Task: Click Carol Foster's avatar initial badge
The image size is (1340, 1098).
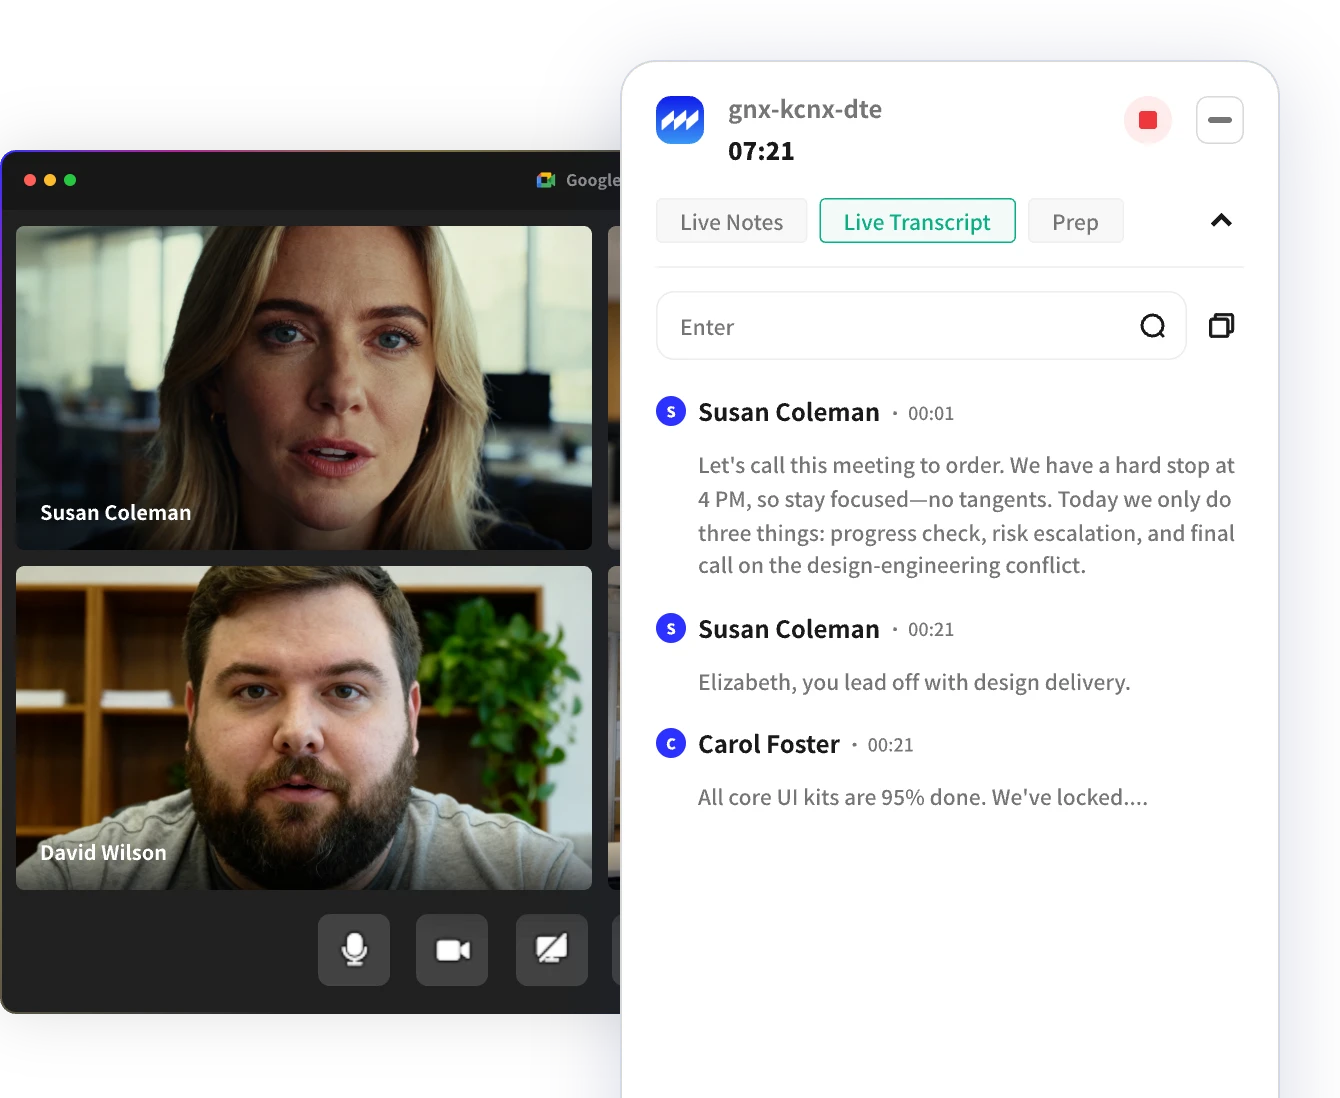Action: (x=670, y=743)
